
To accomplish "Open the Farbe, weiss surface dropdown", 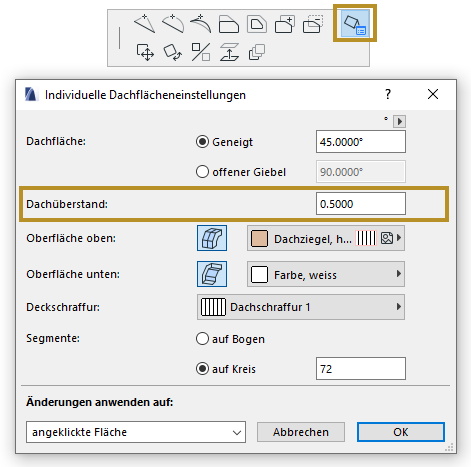I will [326, 274].
